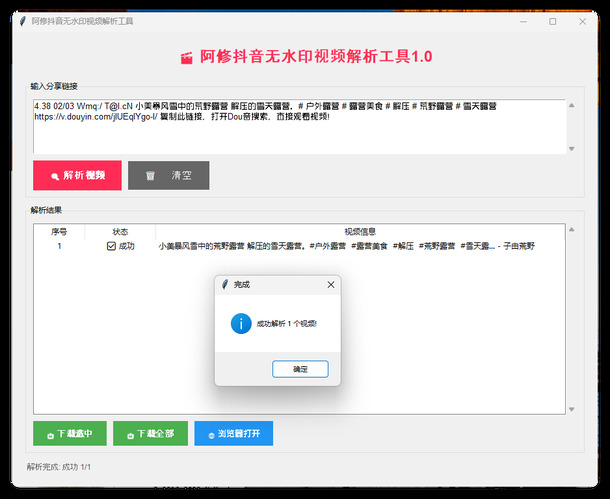Viewport: 610px width, 499px height.
Task: Toggle the 成功 checkbox in row 1
Action: coord(111,246)
